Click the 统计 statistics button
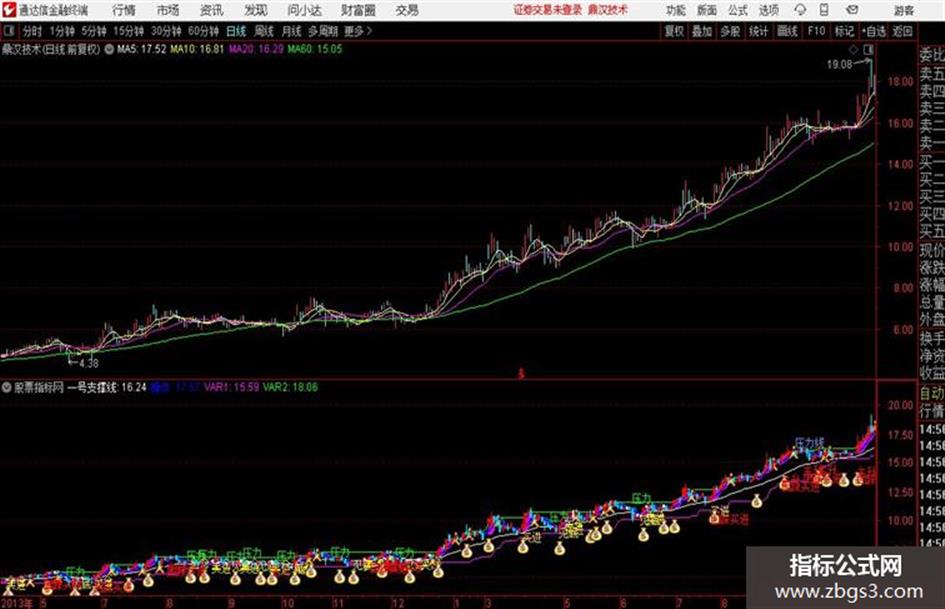The image size is (945, 609). [759, 31]
